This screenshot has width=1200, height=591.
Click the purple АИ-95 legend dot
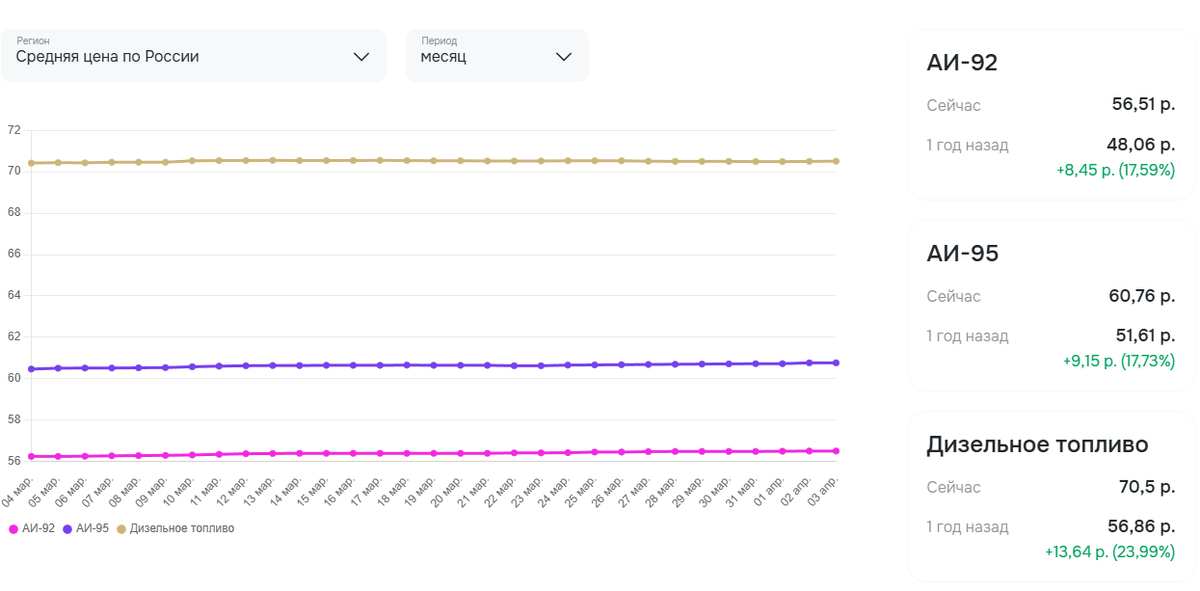[x=67, y=529]
